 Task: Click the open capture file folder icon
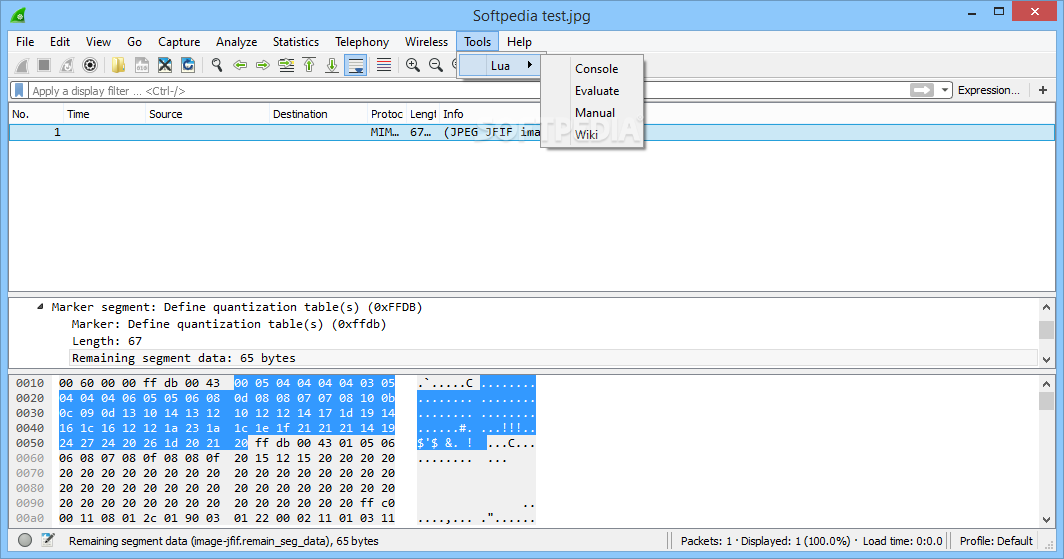tap(119, 65)
